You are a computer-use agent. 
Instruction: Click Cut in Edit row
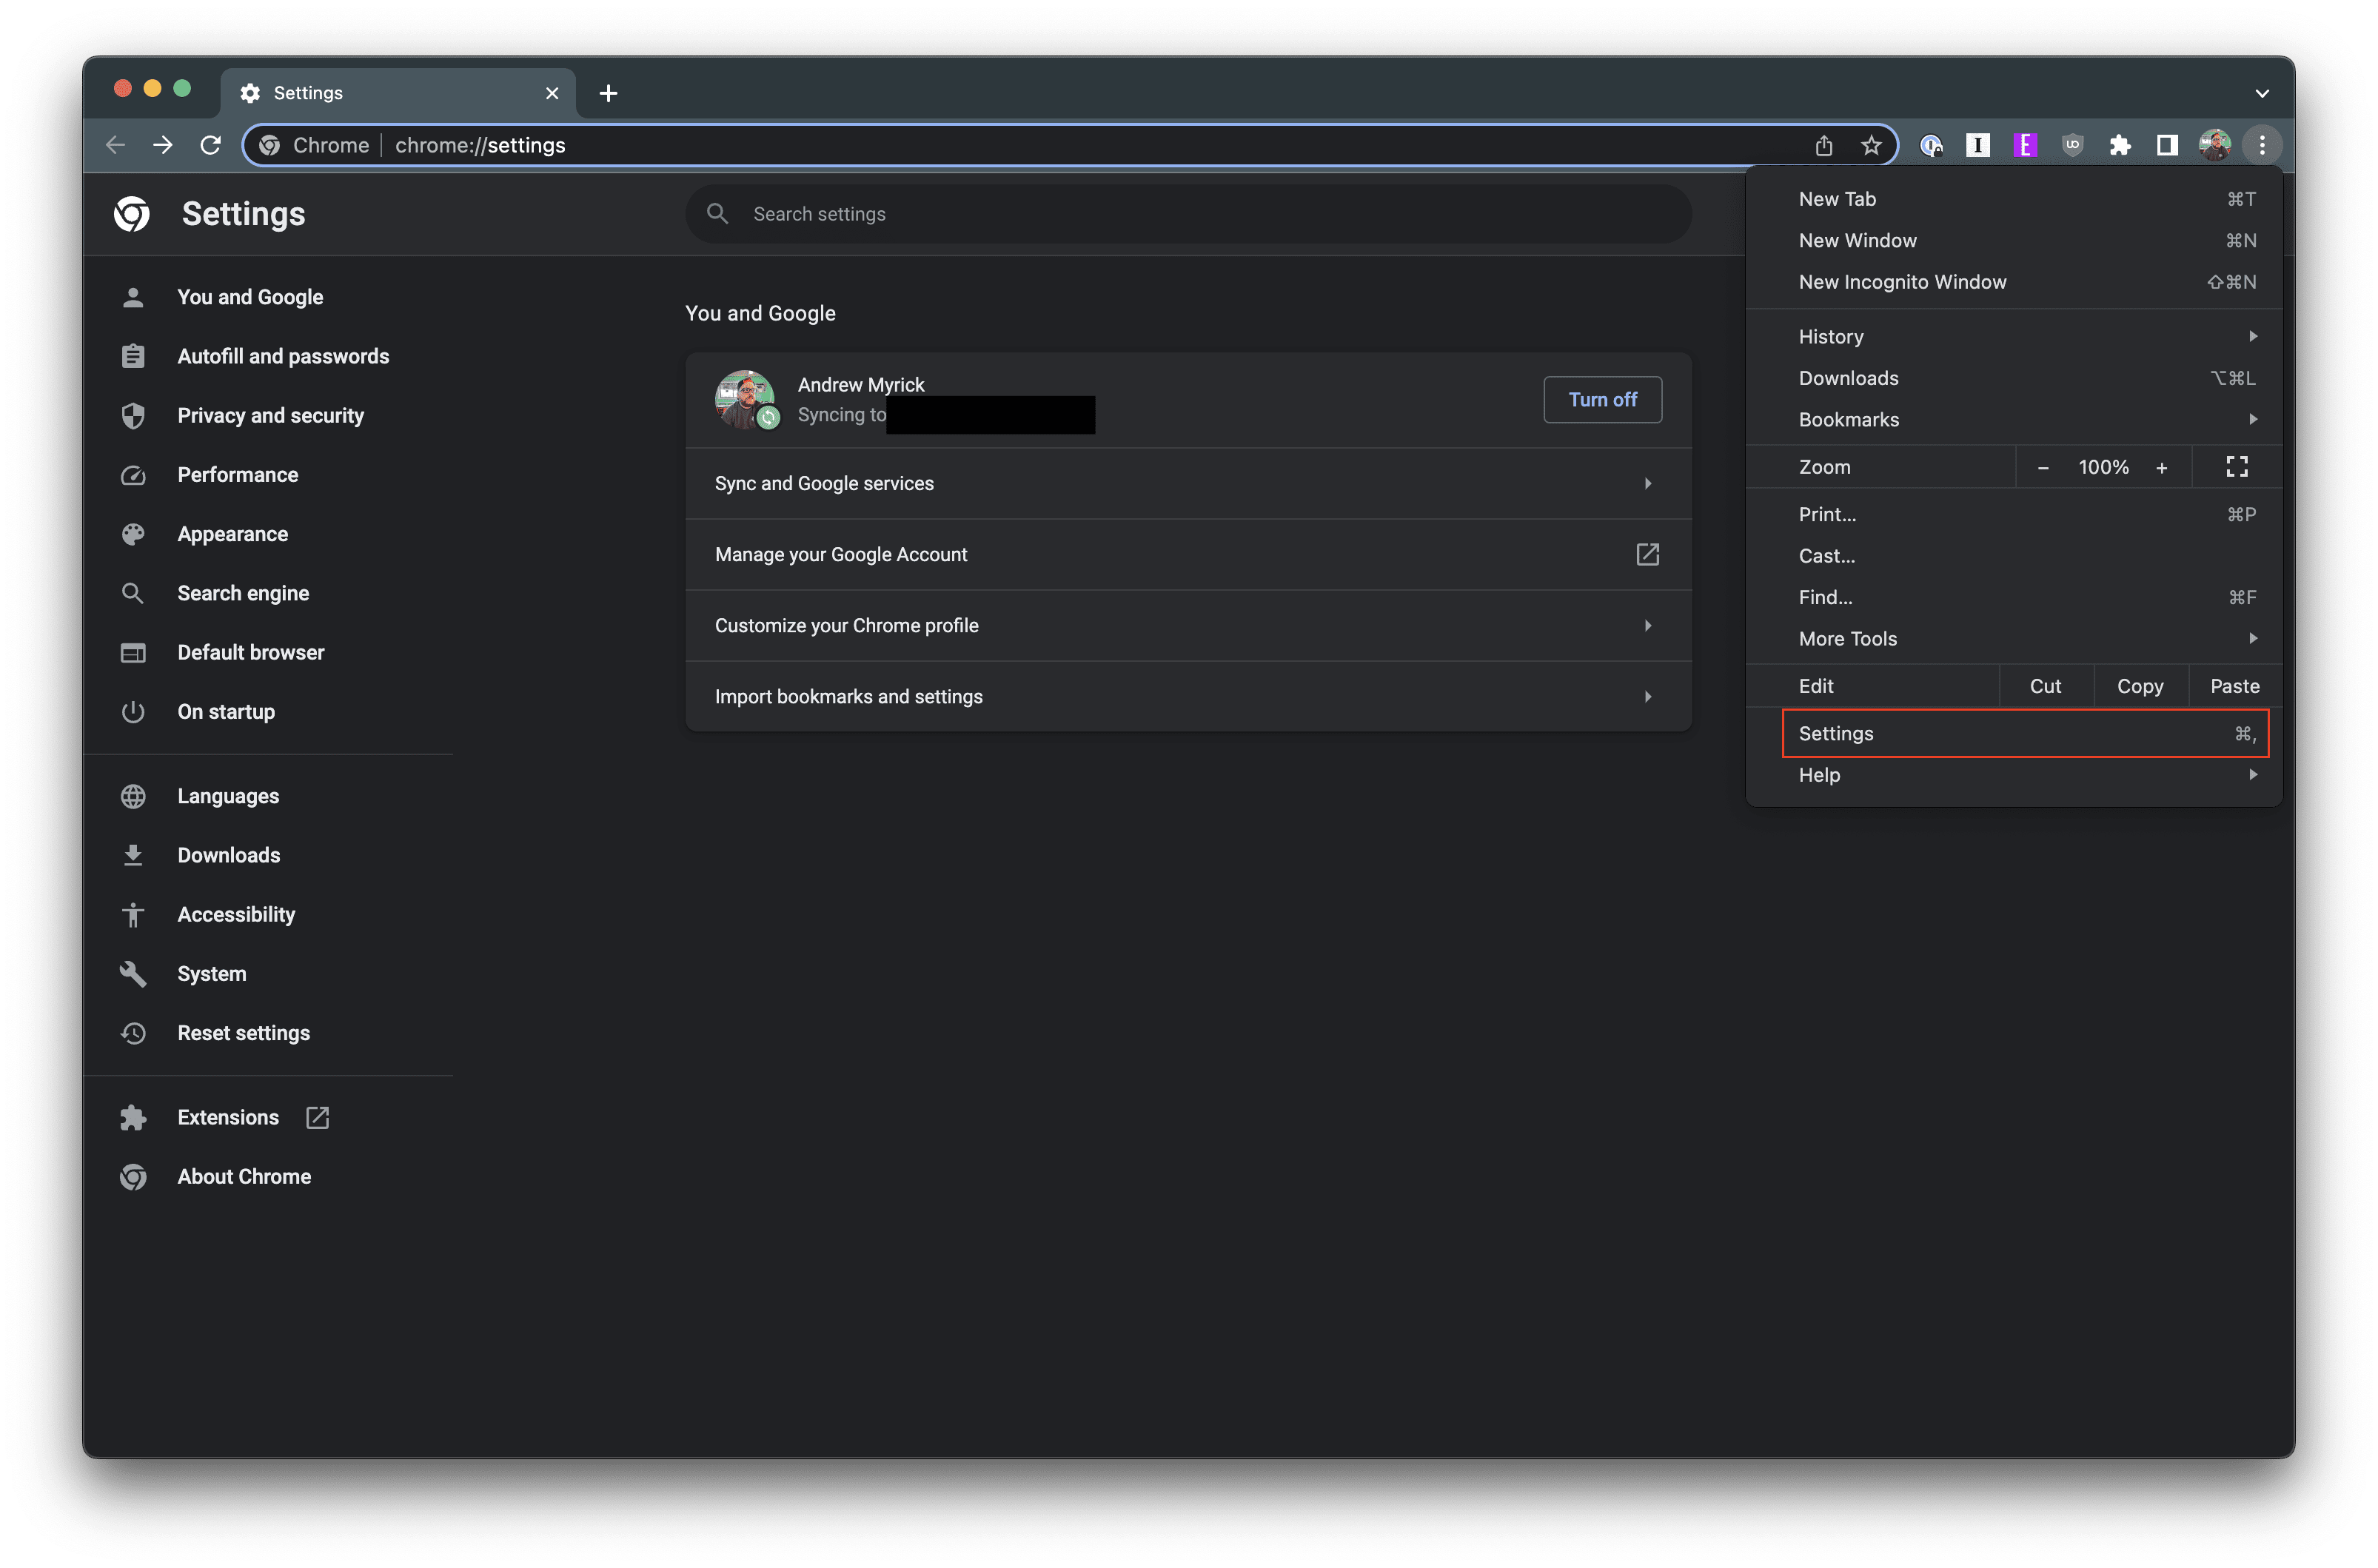2045,686
